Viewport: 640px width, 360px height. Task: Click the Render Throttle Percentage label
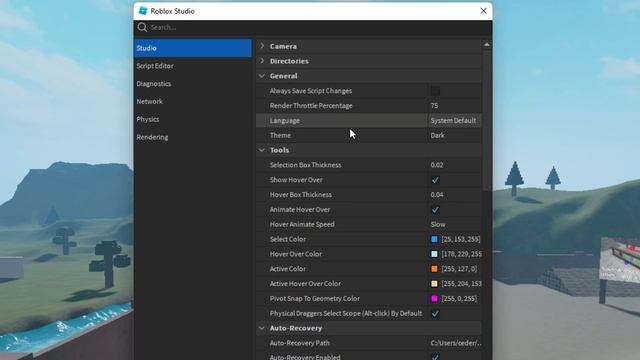click(311, 106)
